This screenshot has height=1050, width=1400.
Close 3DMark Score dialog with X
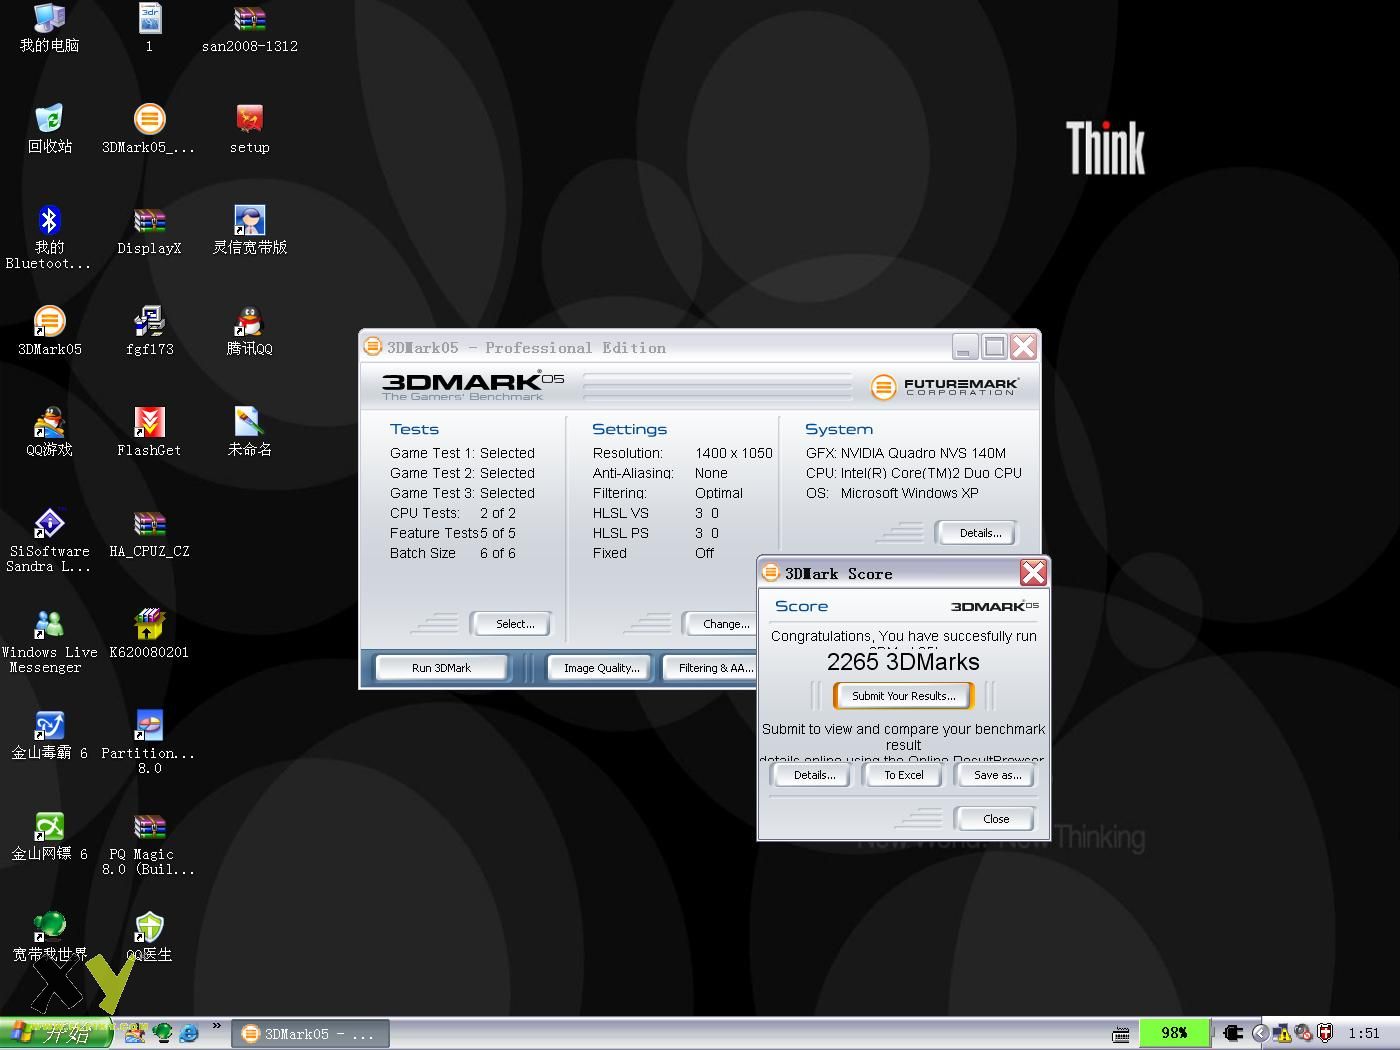[x=1033, y=573]
